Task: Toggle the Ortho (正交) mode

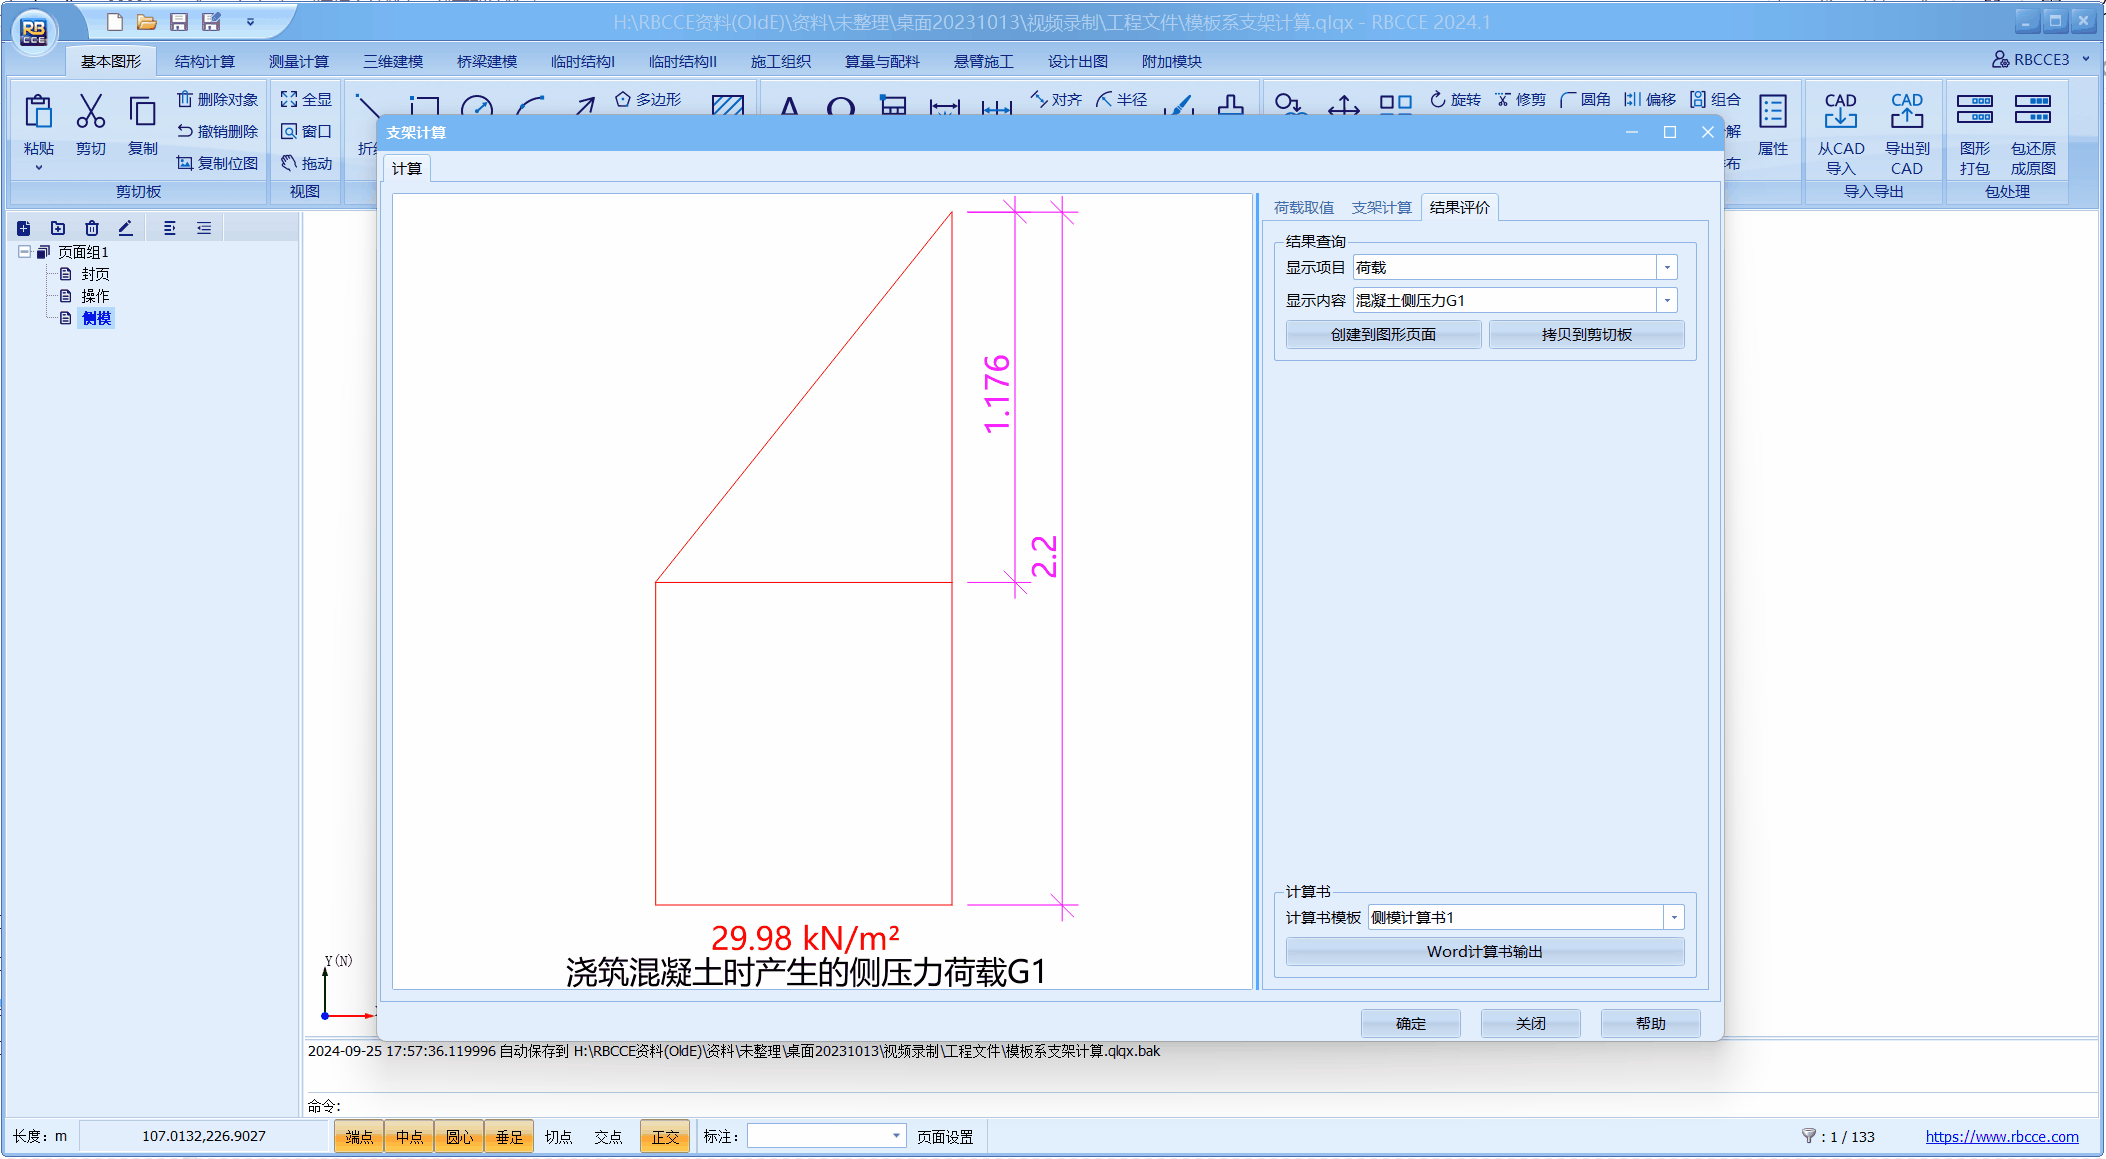Action: (x=665, y=1137)
